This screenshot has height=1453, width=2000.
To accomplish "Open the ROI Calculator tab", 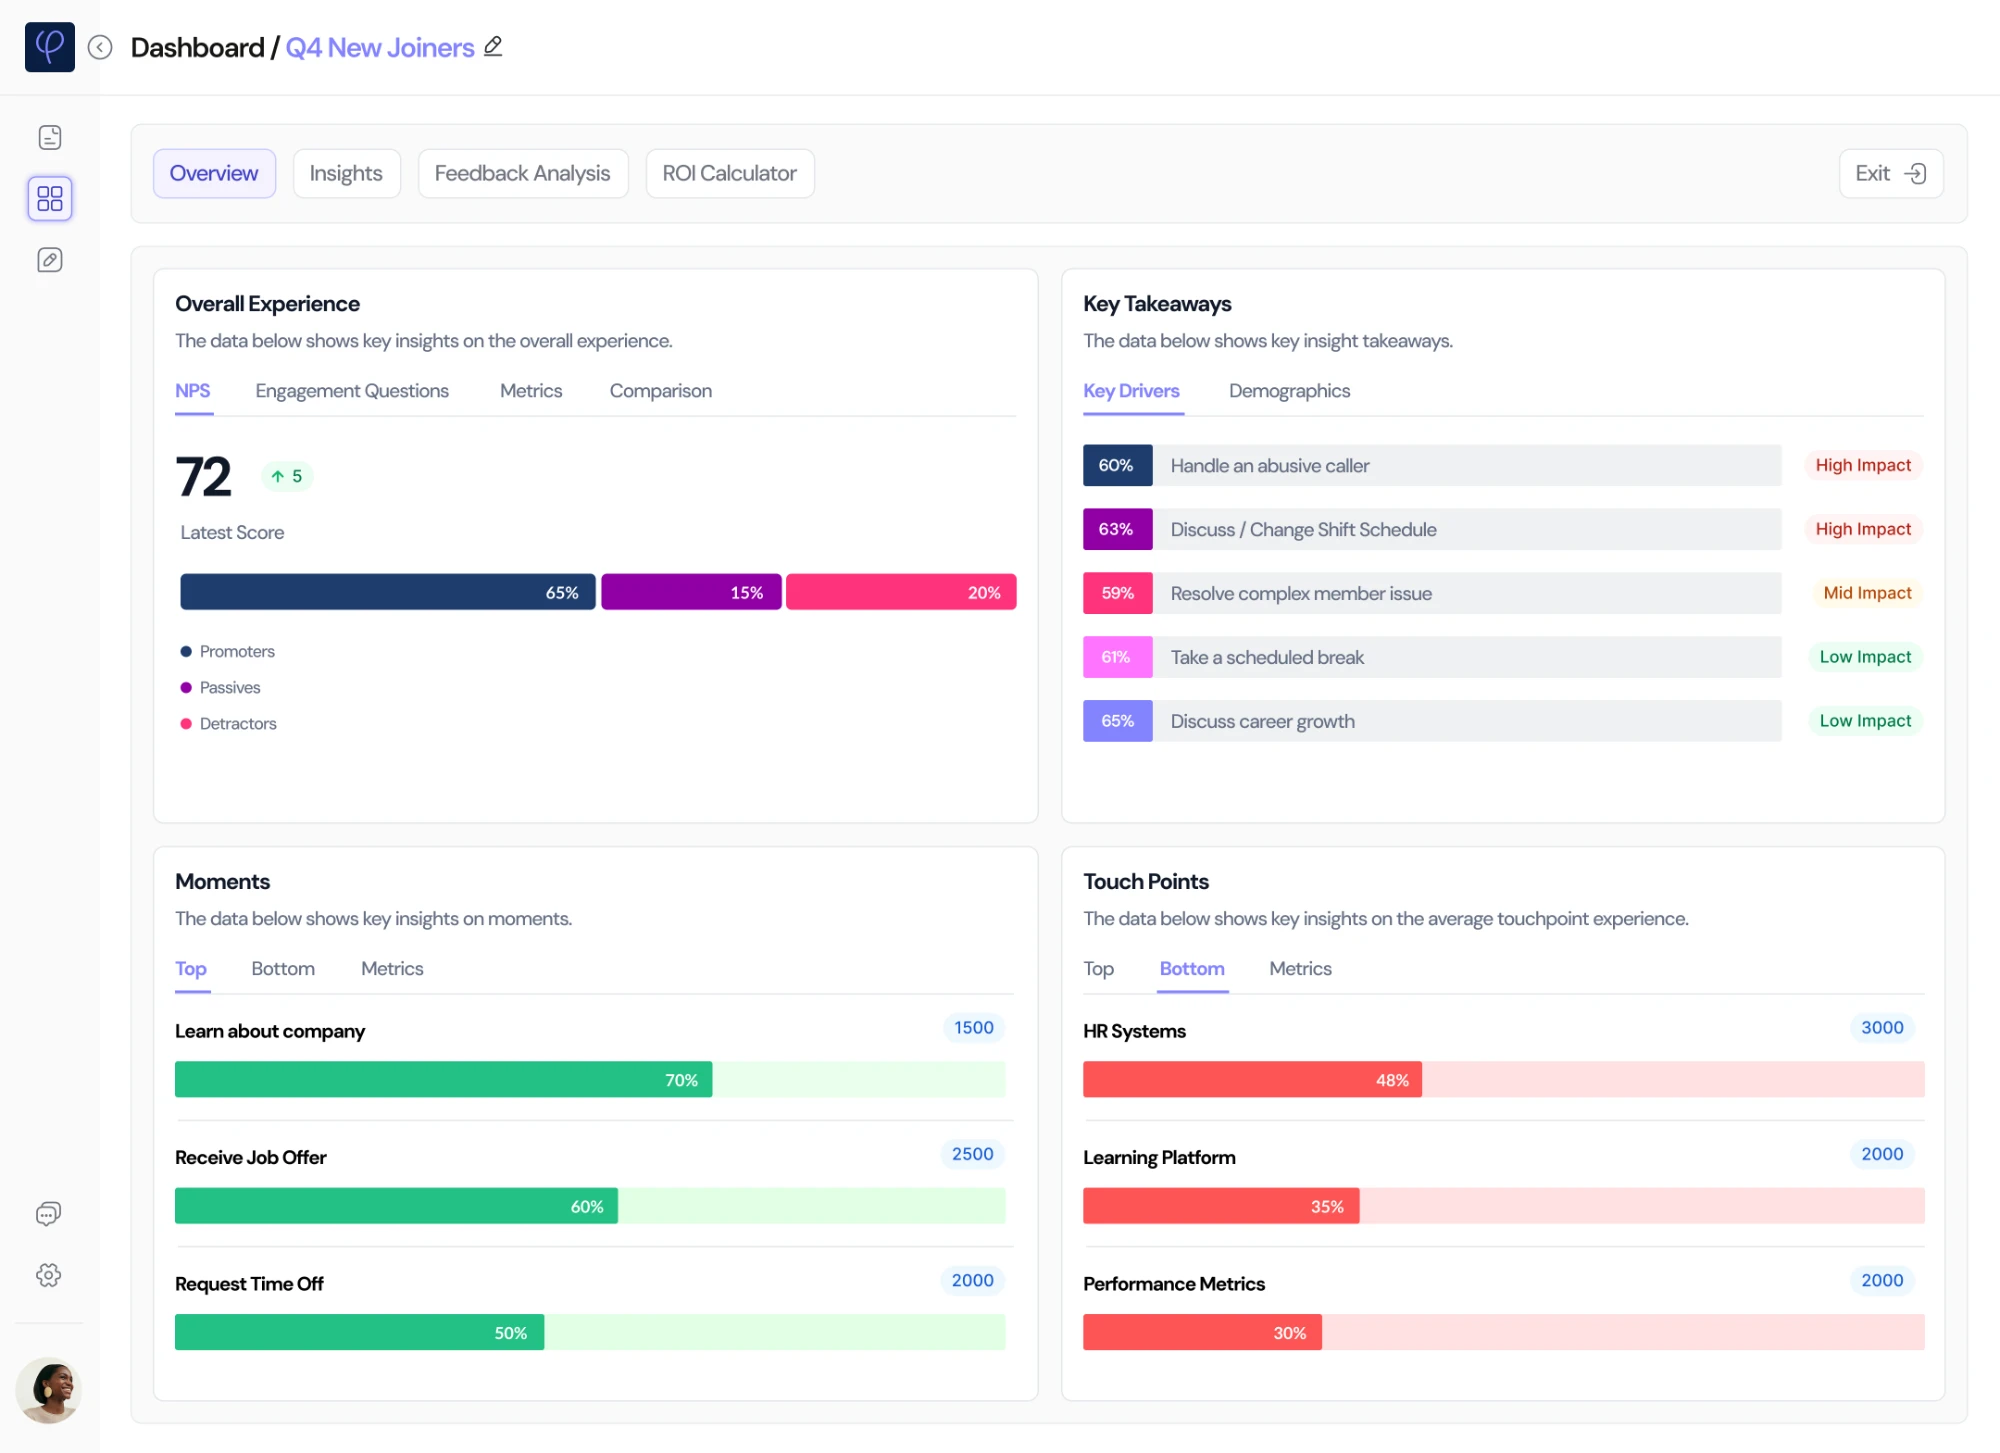I will coord(730,173).
